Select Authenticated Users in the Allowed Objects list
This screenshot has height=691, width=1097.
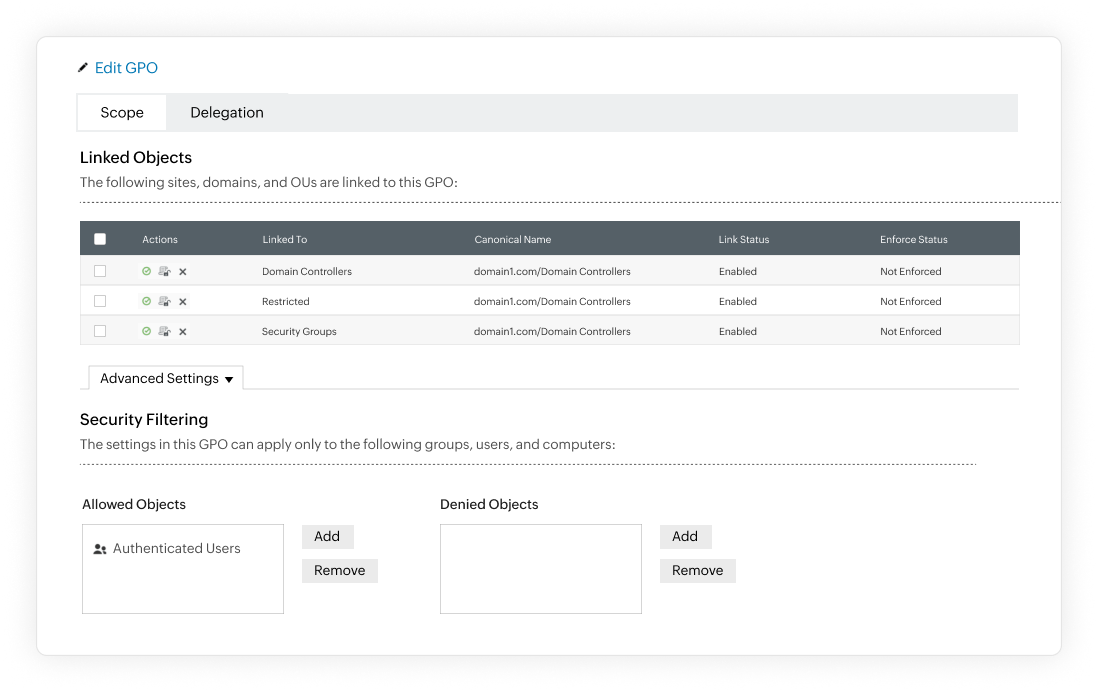[176, 548]
